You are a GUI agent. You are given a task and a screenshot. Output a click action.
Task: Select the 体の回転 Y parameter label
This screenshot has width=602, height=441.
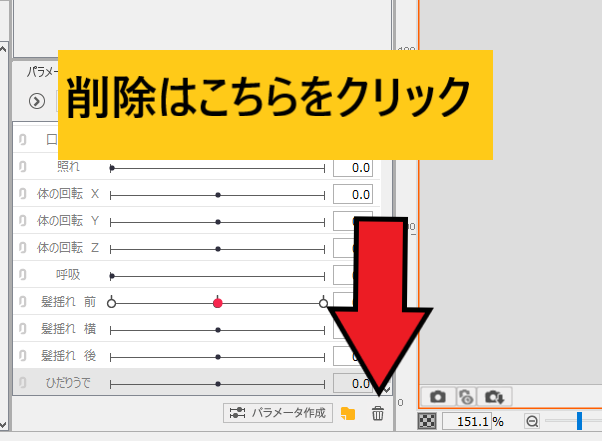tap(68, 221)
